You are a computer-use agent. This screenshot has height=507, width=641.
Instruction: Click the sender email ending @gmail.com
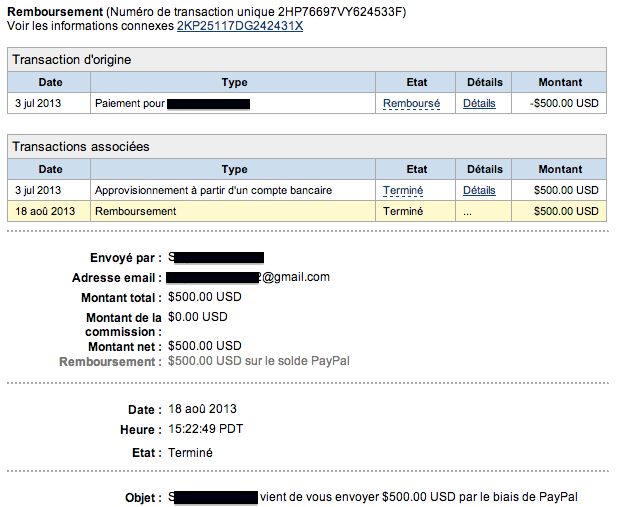coord(248,277)
